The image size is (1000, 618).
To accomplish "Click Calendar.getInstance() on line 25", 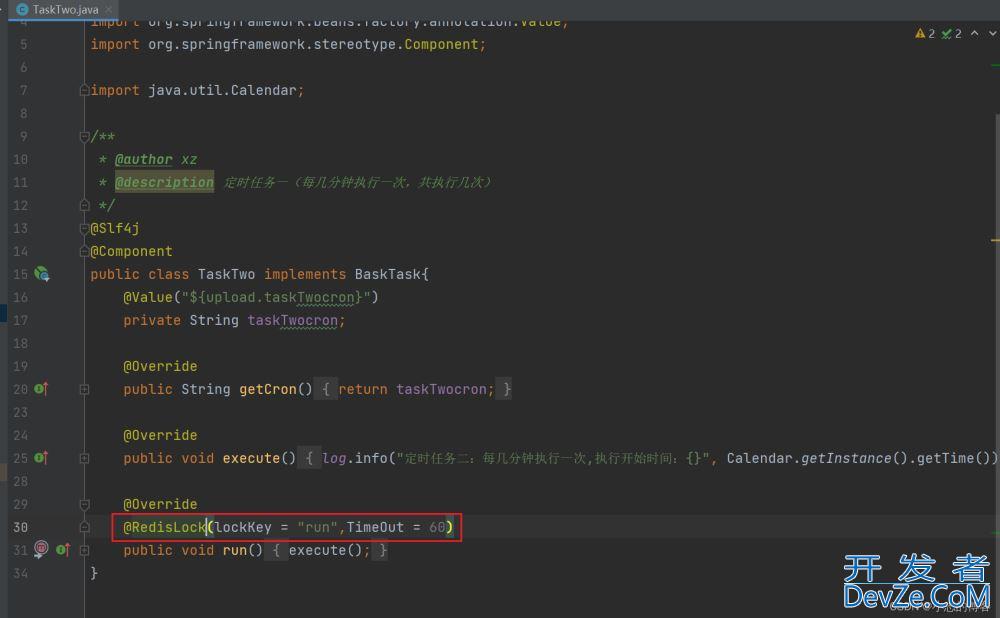I will (x=817, y=458).
